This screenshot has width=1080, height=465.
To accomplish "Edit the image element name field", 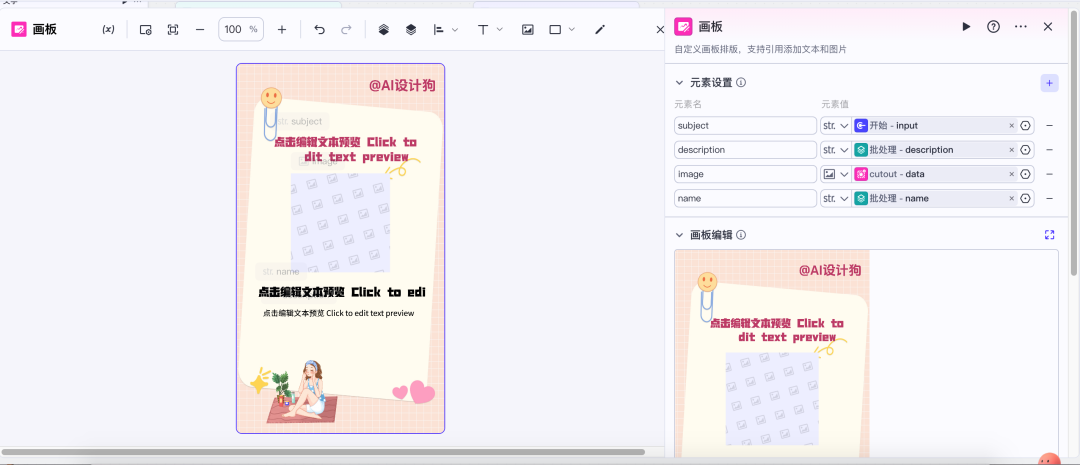I will [745, 174].
